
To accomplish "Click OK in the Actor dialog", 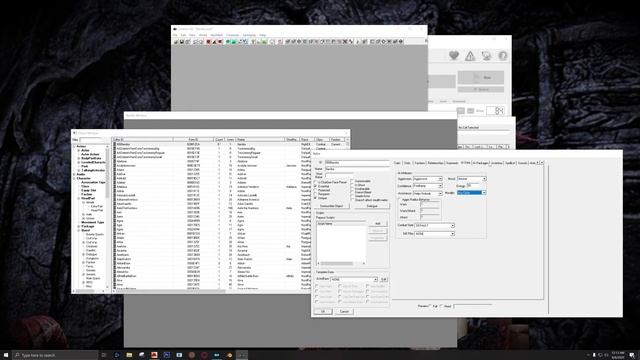I will tap(323, 311).
